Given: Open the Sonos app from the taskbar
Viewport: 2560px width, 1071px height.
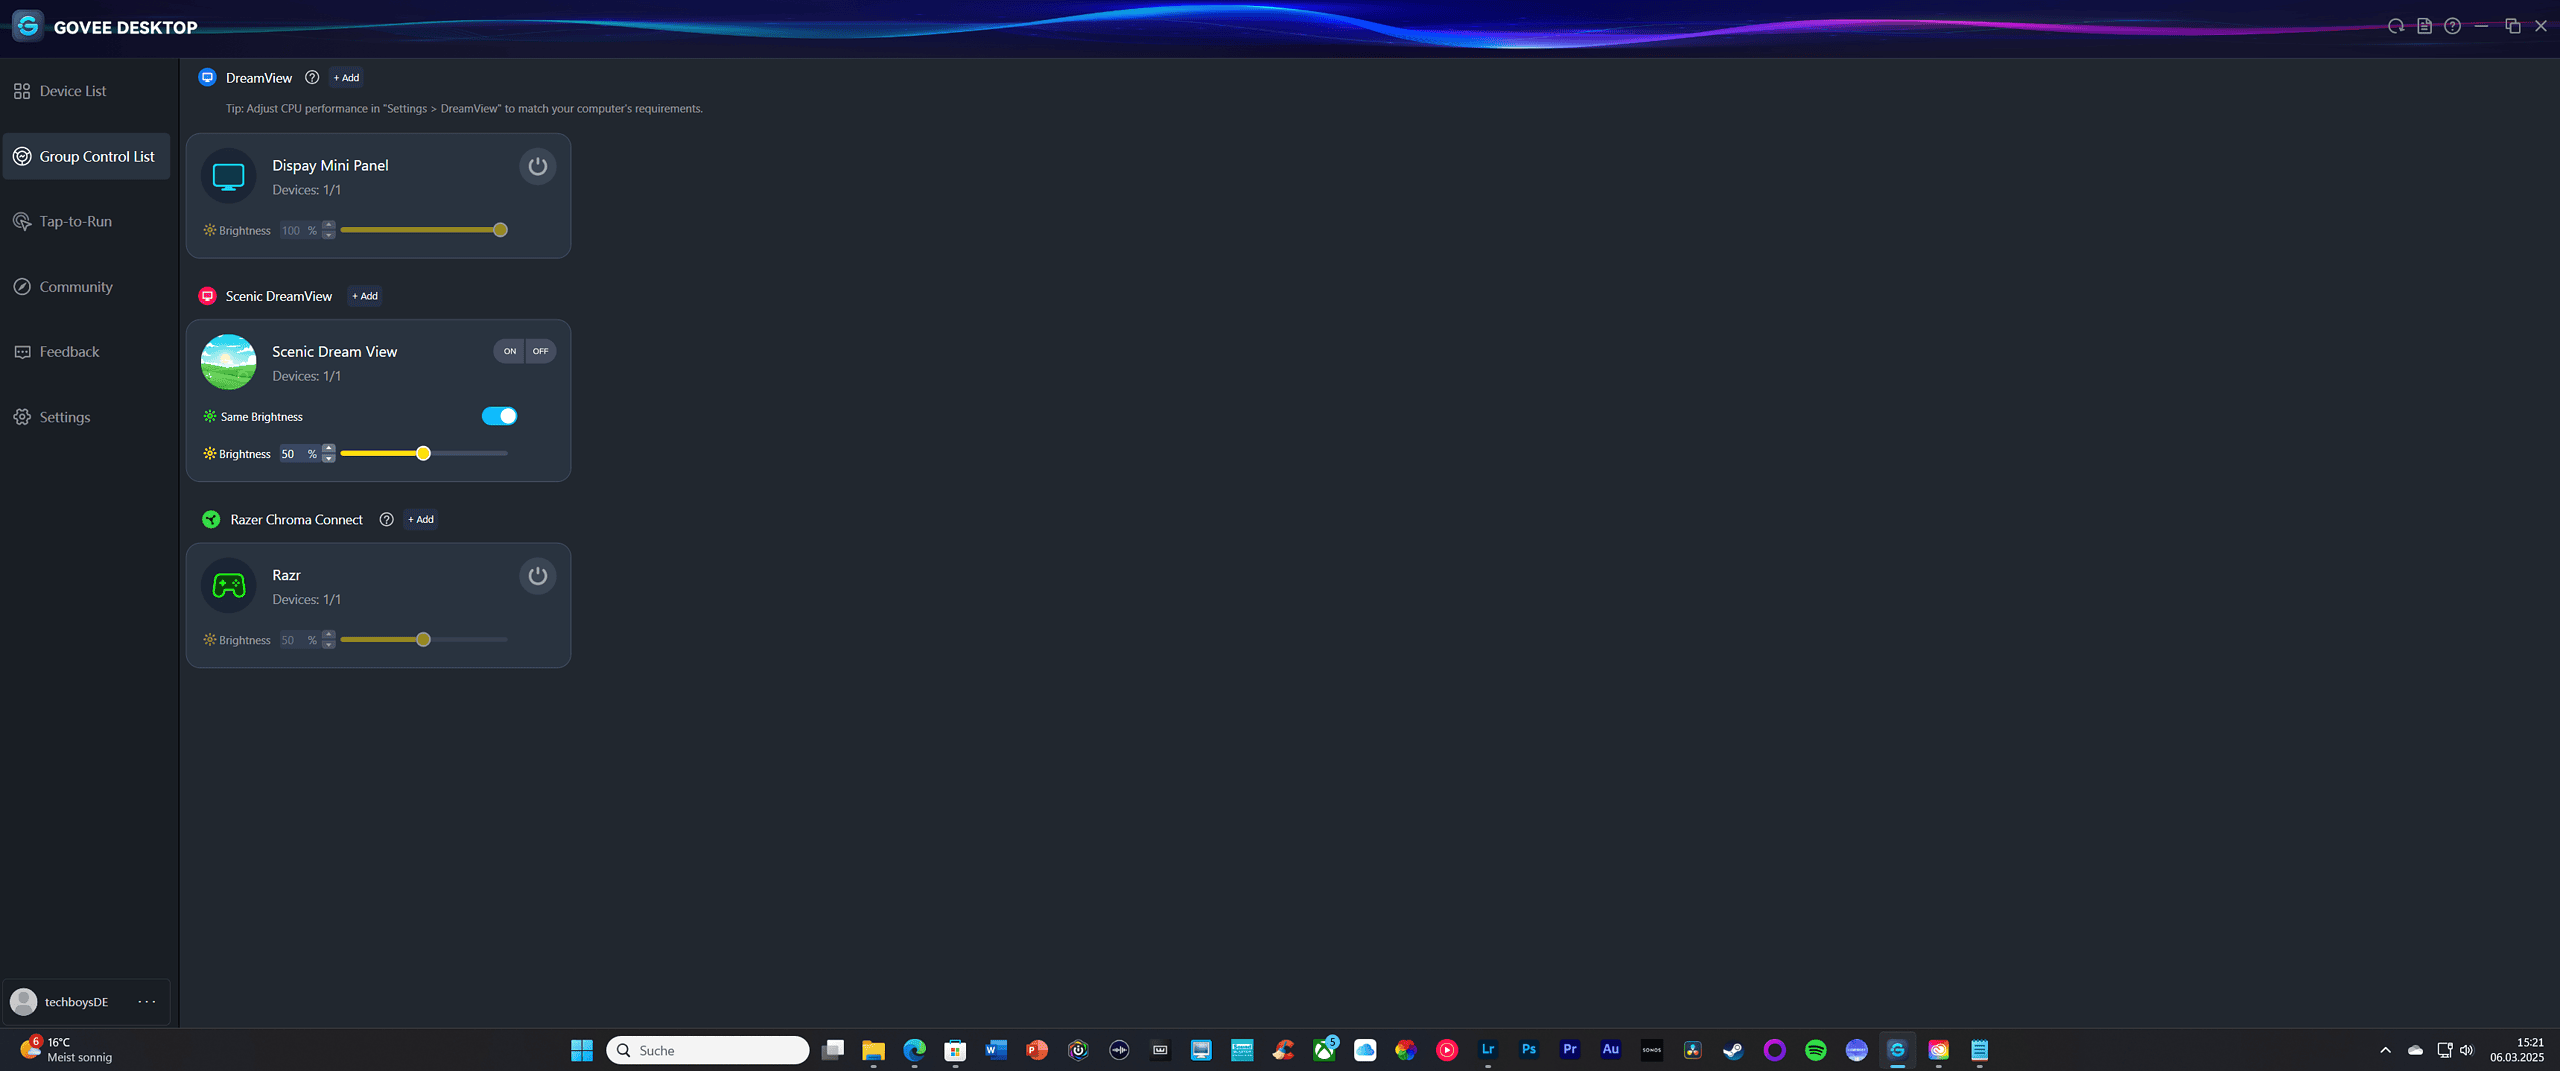Looking at the screenshot, I should [x=1652, y=1050].
